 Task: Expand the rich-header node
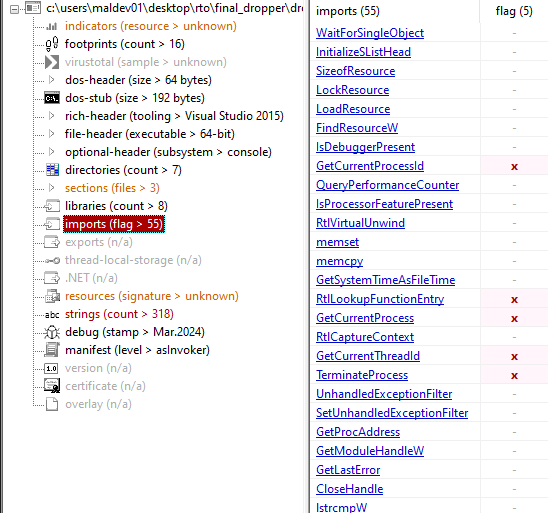pos(51,116)
